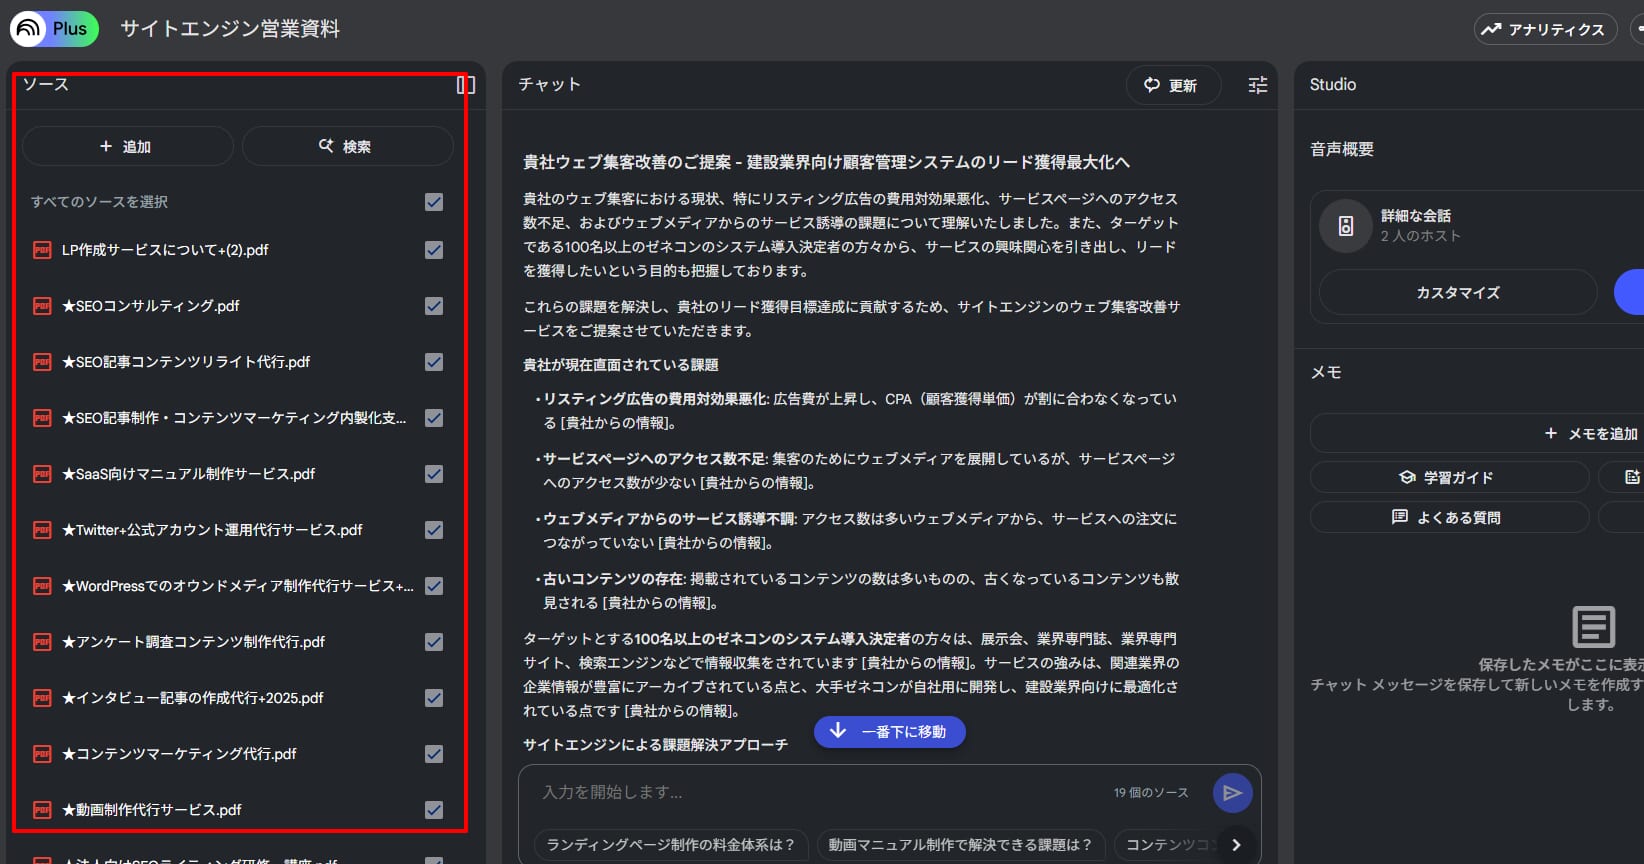Open source LP作成サービスについて+(2).pdf
1644x864 pixels.
click(x=165, y=250)
